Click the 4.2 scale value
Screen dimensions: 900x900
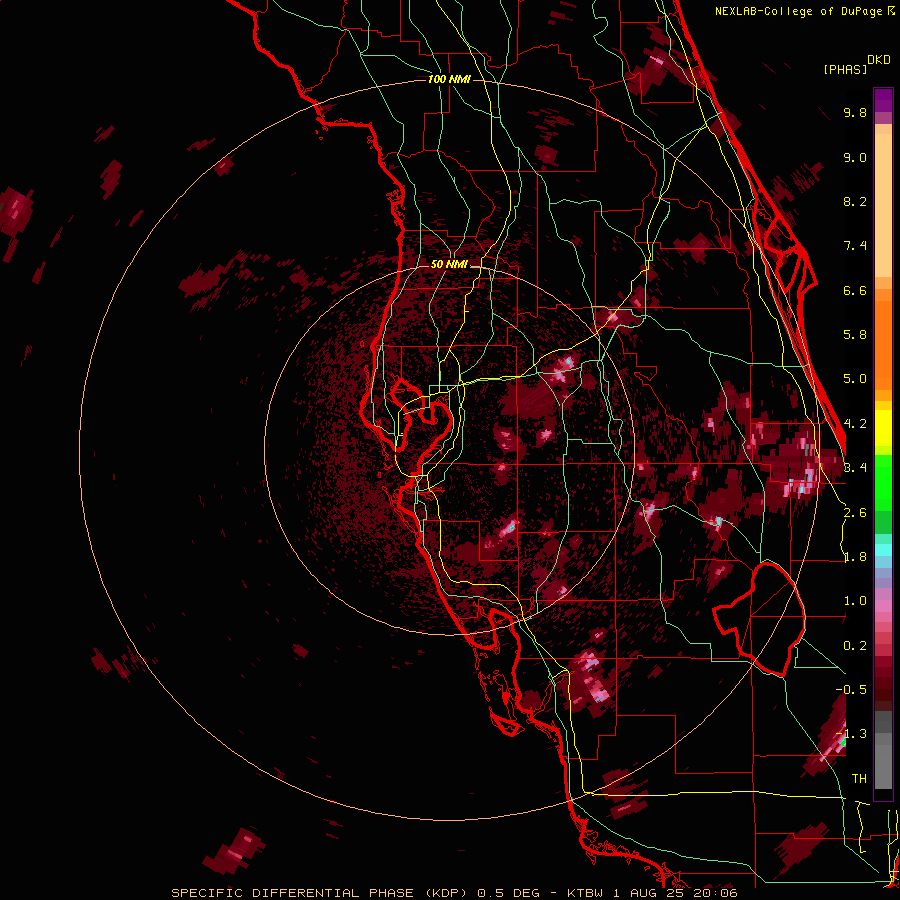855,424
